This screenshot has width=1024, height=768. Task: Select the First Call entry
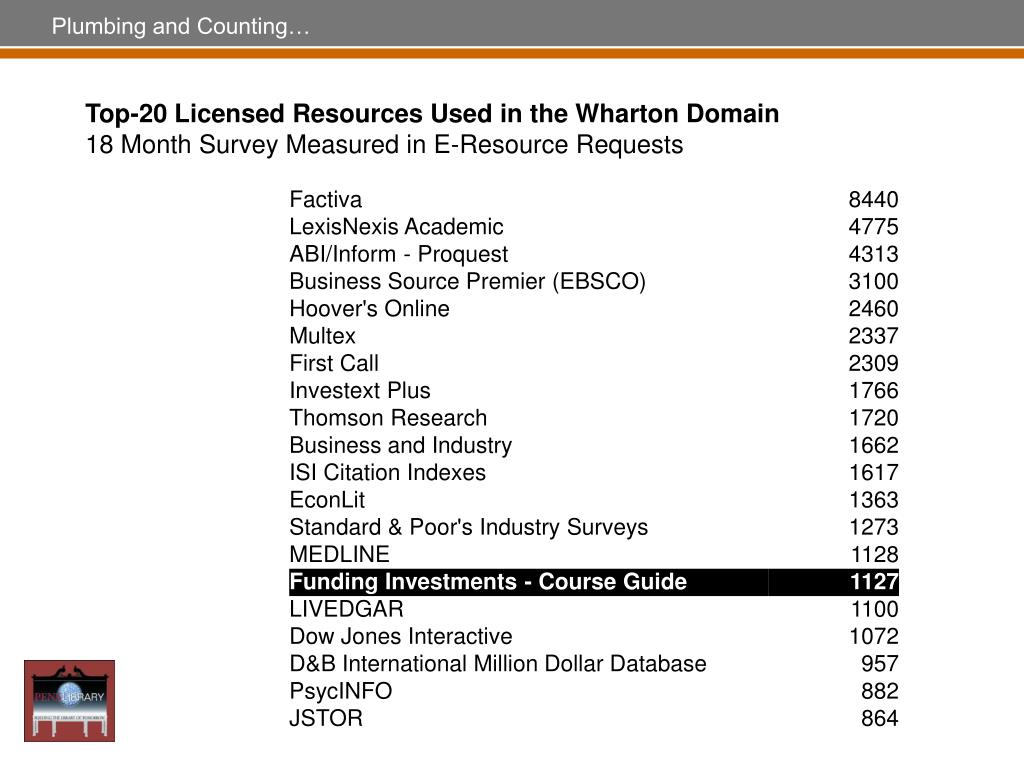click(334, 364)
